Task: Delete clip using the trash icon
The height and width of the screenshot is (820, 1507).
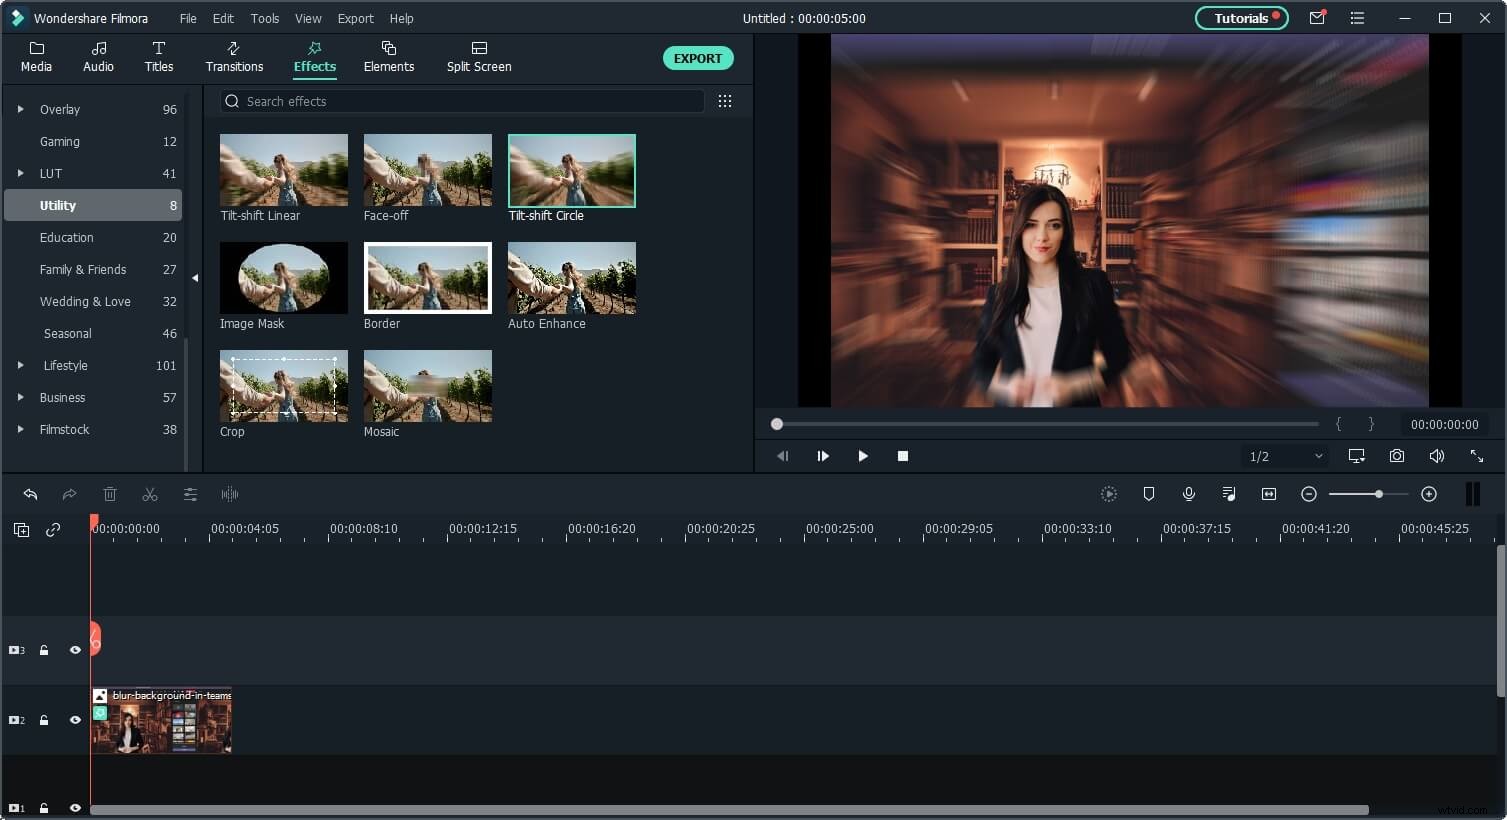Action: [x=110, y=494]
